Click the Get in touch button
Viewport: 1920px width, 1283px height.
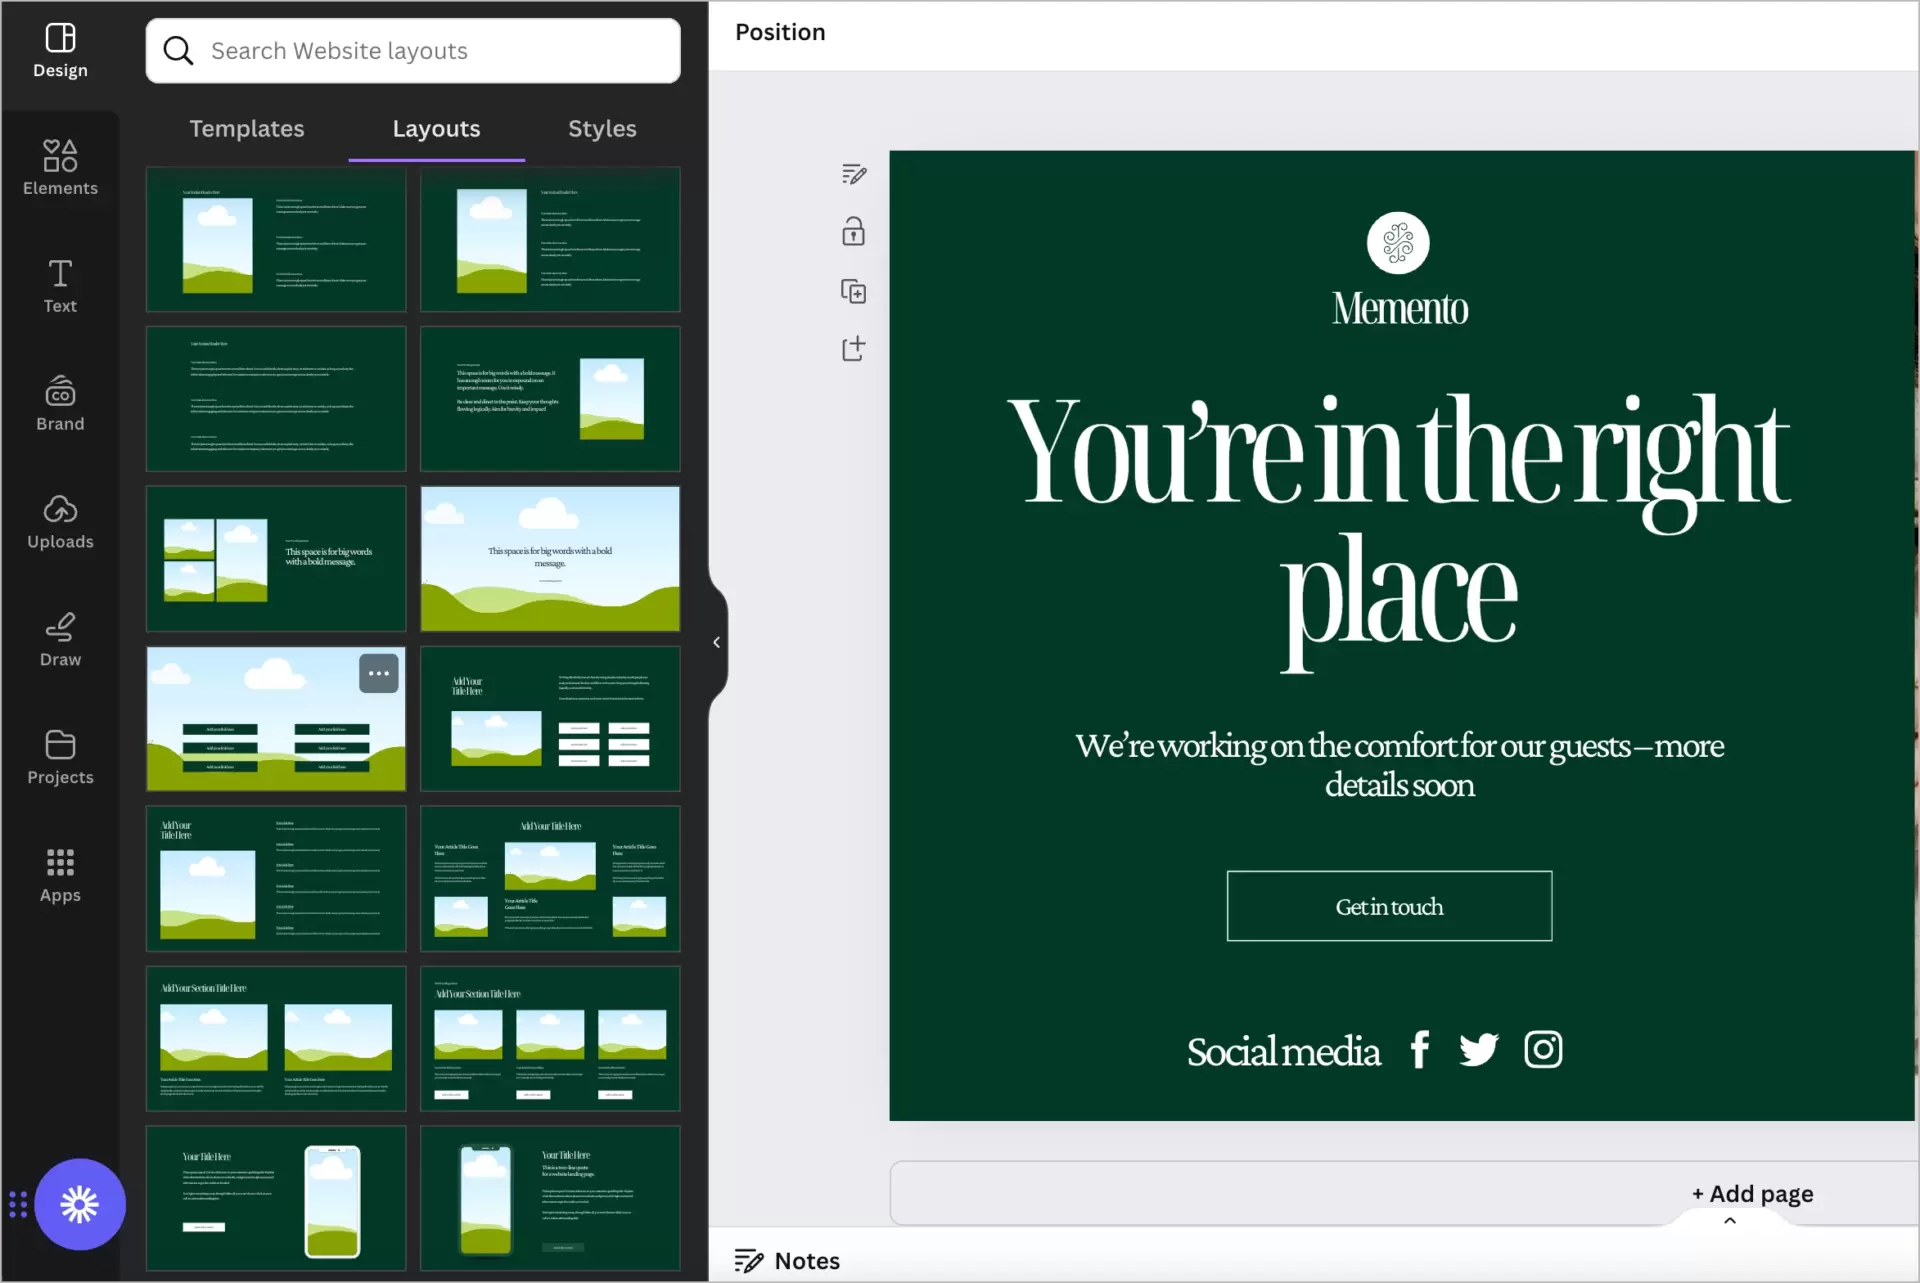click(1389, 906)
